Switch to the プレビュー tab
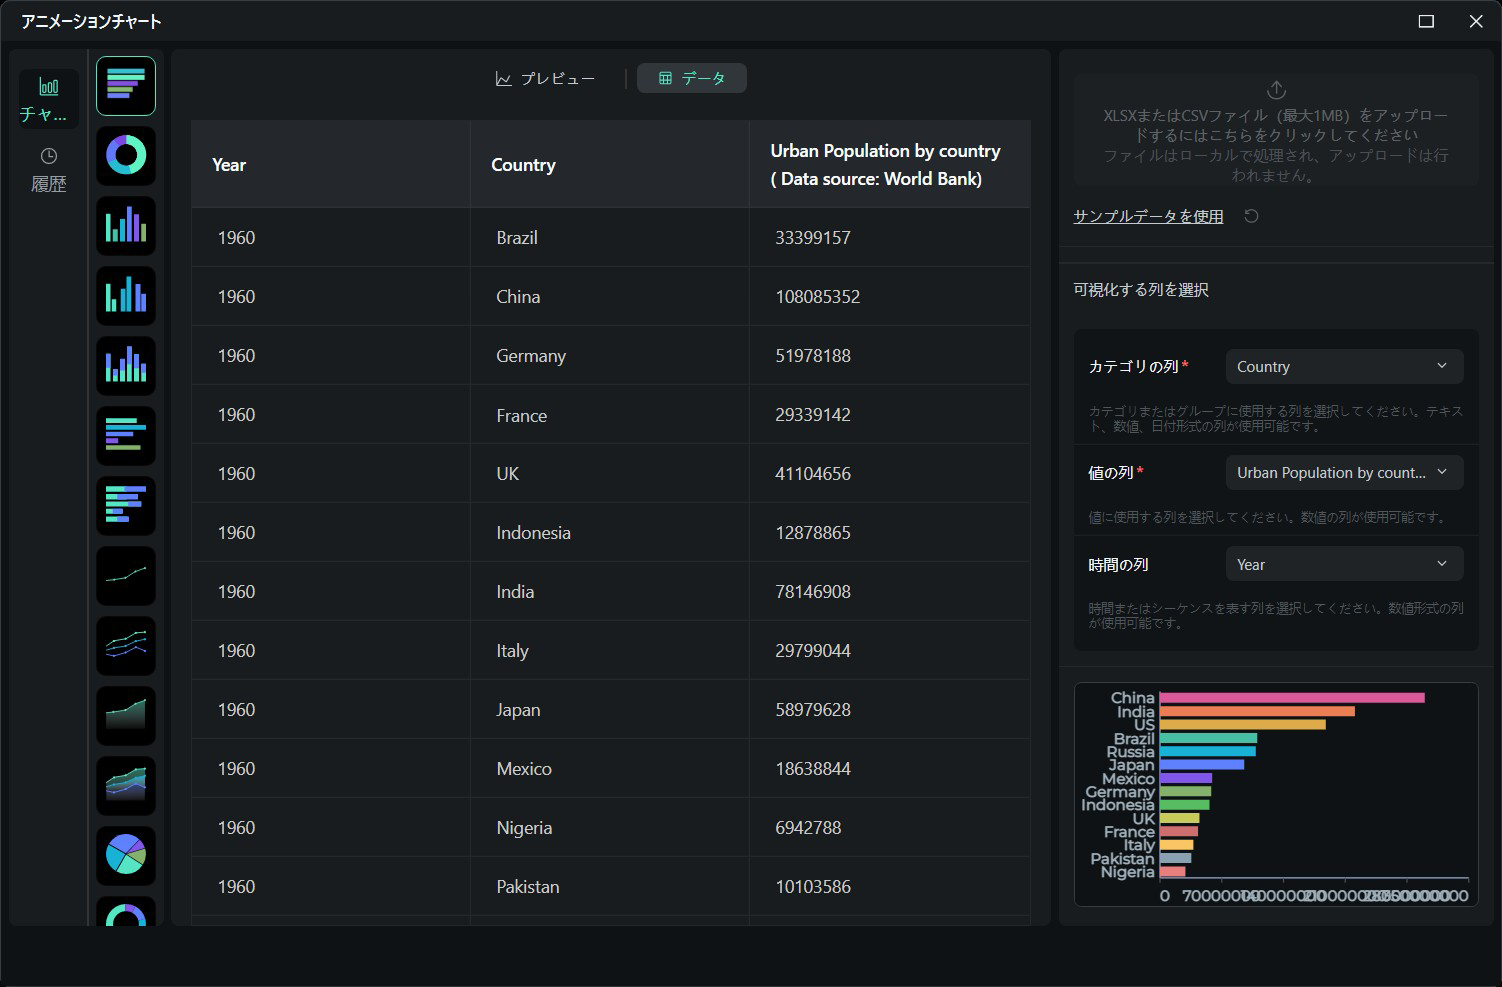Screen dimensions: 1502x987 coord(546,78)
